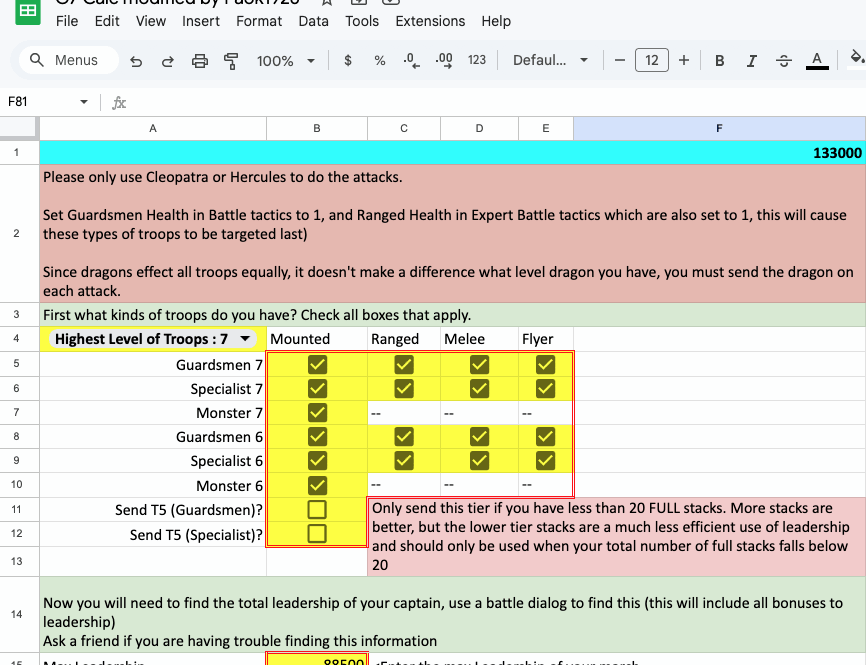The width and height of the screenshot is (866, 665).
Task: Click the redo arrow icon
Action: pos(167,61)
